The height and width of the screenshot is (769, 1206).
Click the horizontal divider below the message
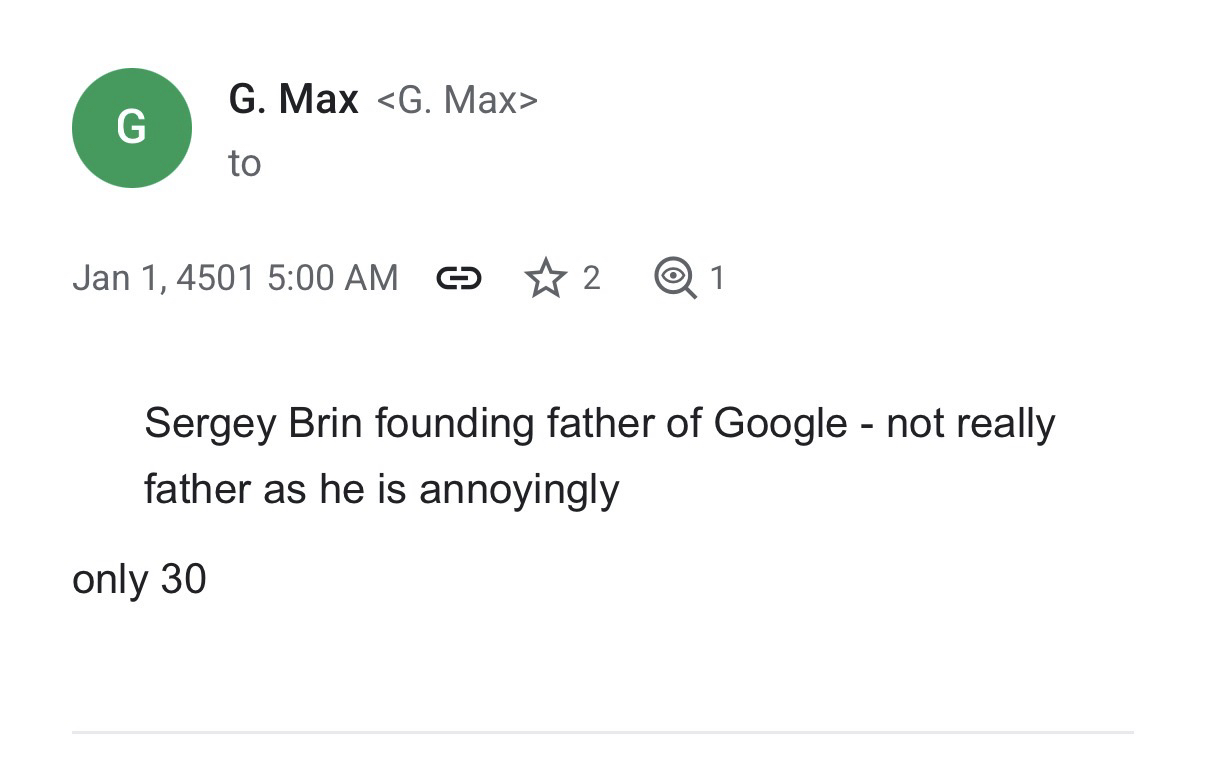click(x=602, y=732)
